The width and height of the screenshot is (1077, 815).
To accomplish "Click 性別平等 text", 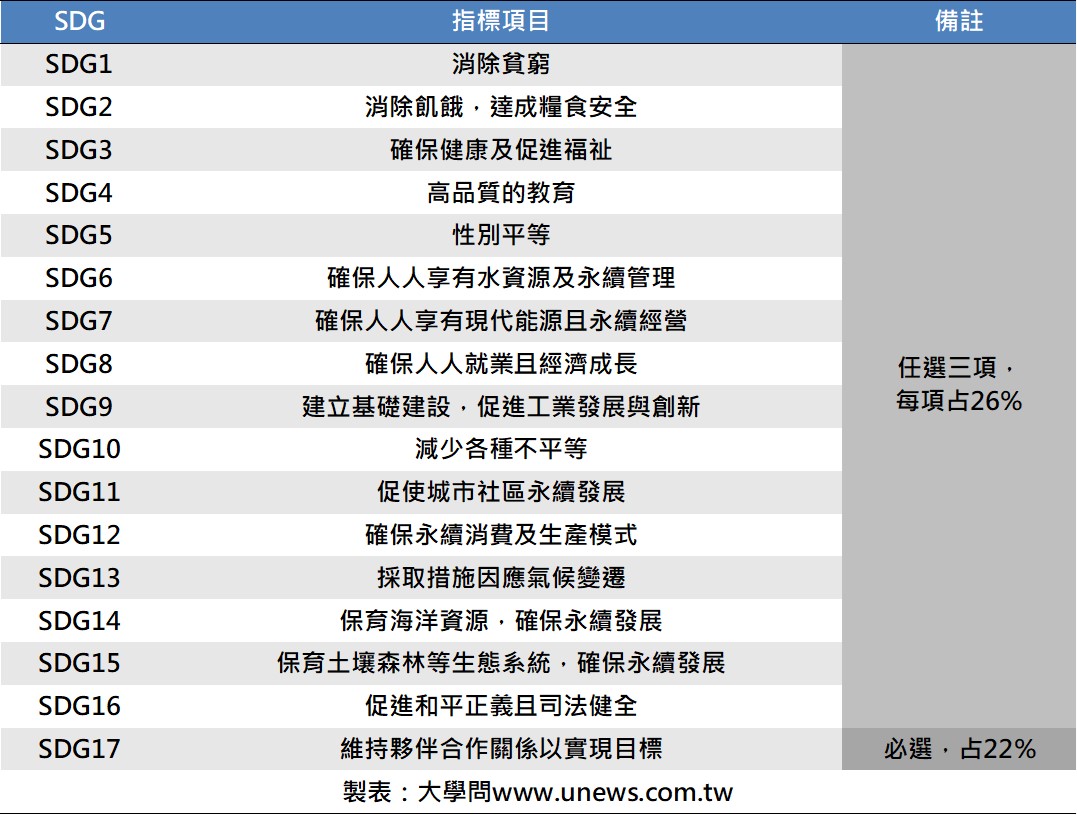I will [x=501, y=235].
